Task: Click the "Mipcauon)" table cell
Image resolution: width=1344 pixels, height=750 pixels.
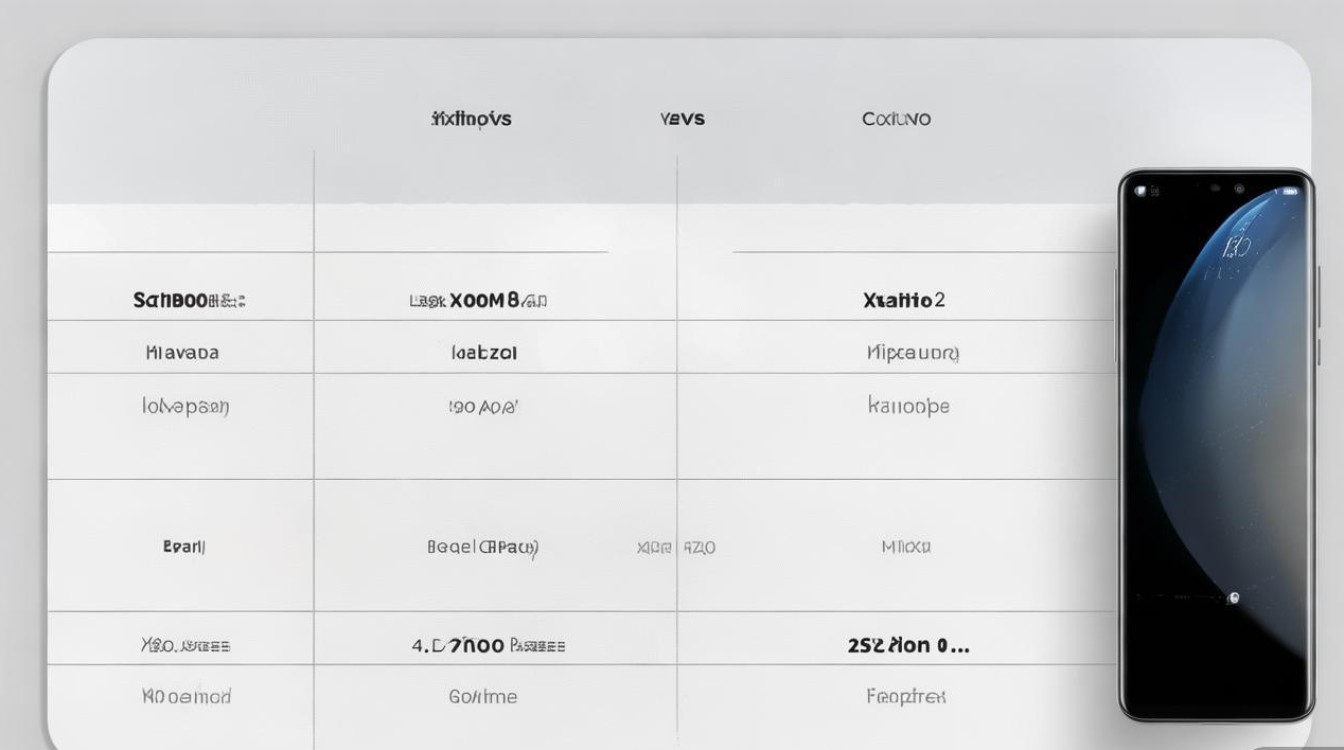Action: [x=912, y=352]
